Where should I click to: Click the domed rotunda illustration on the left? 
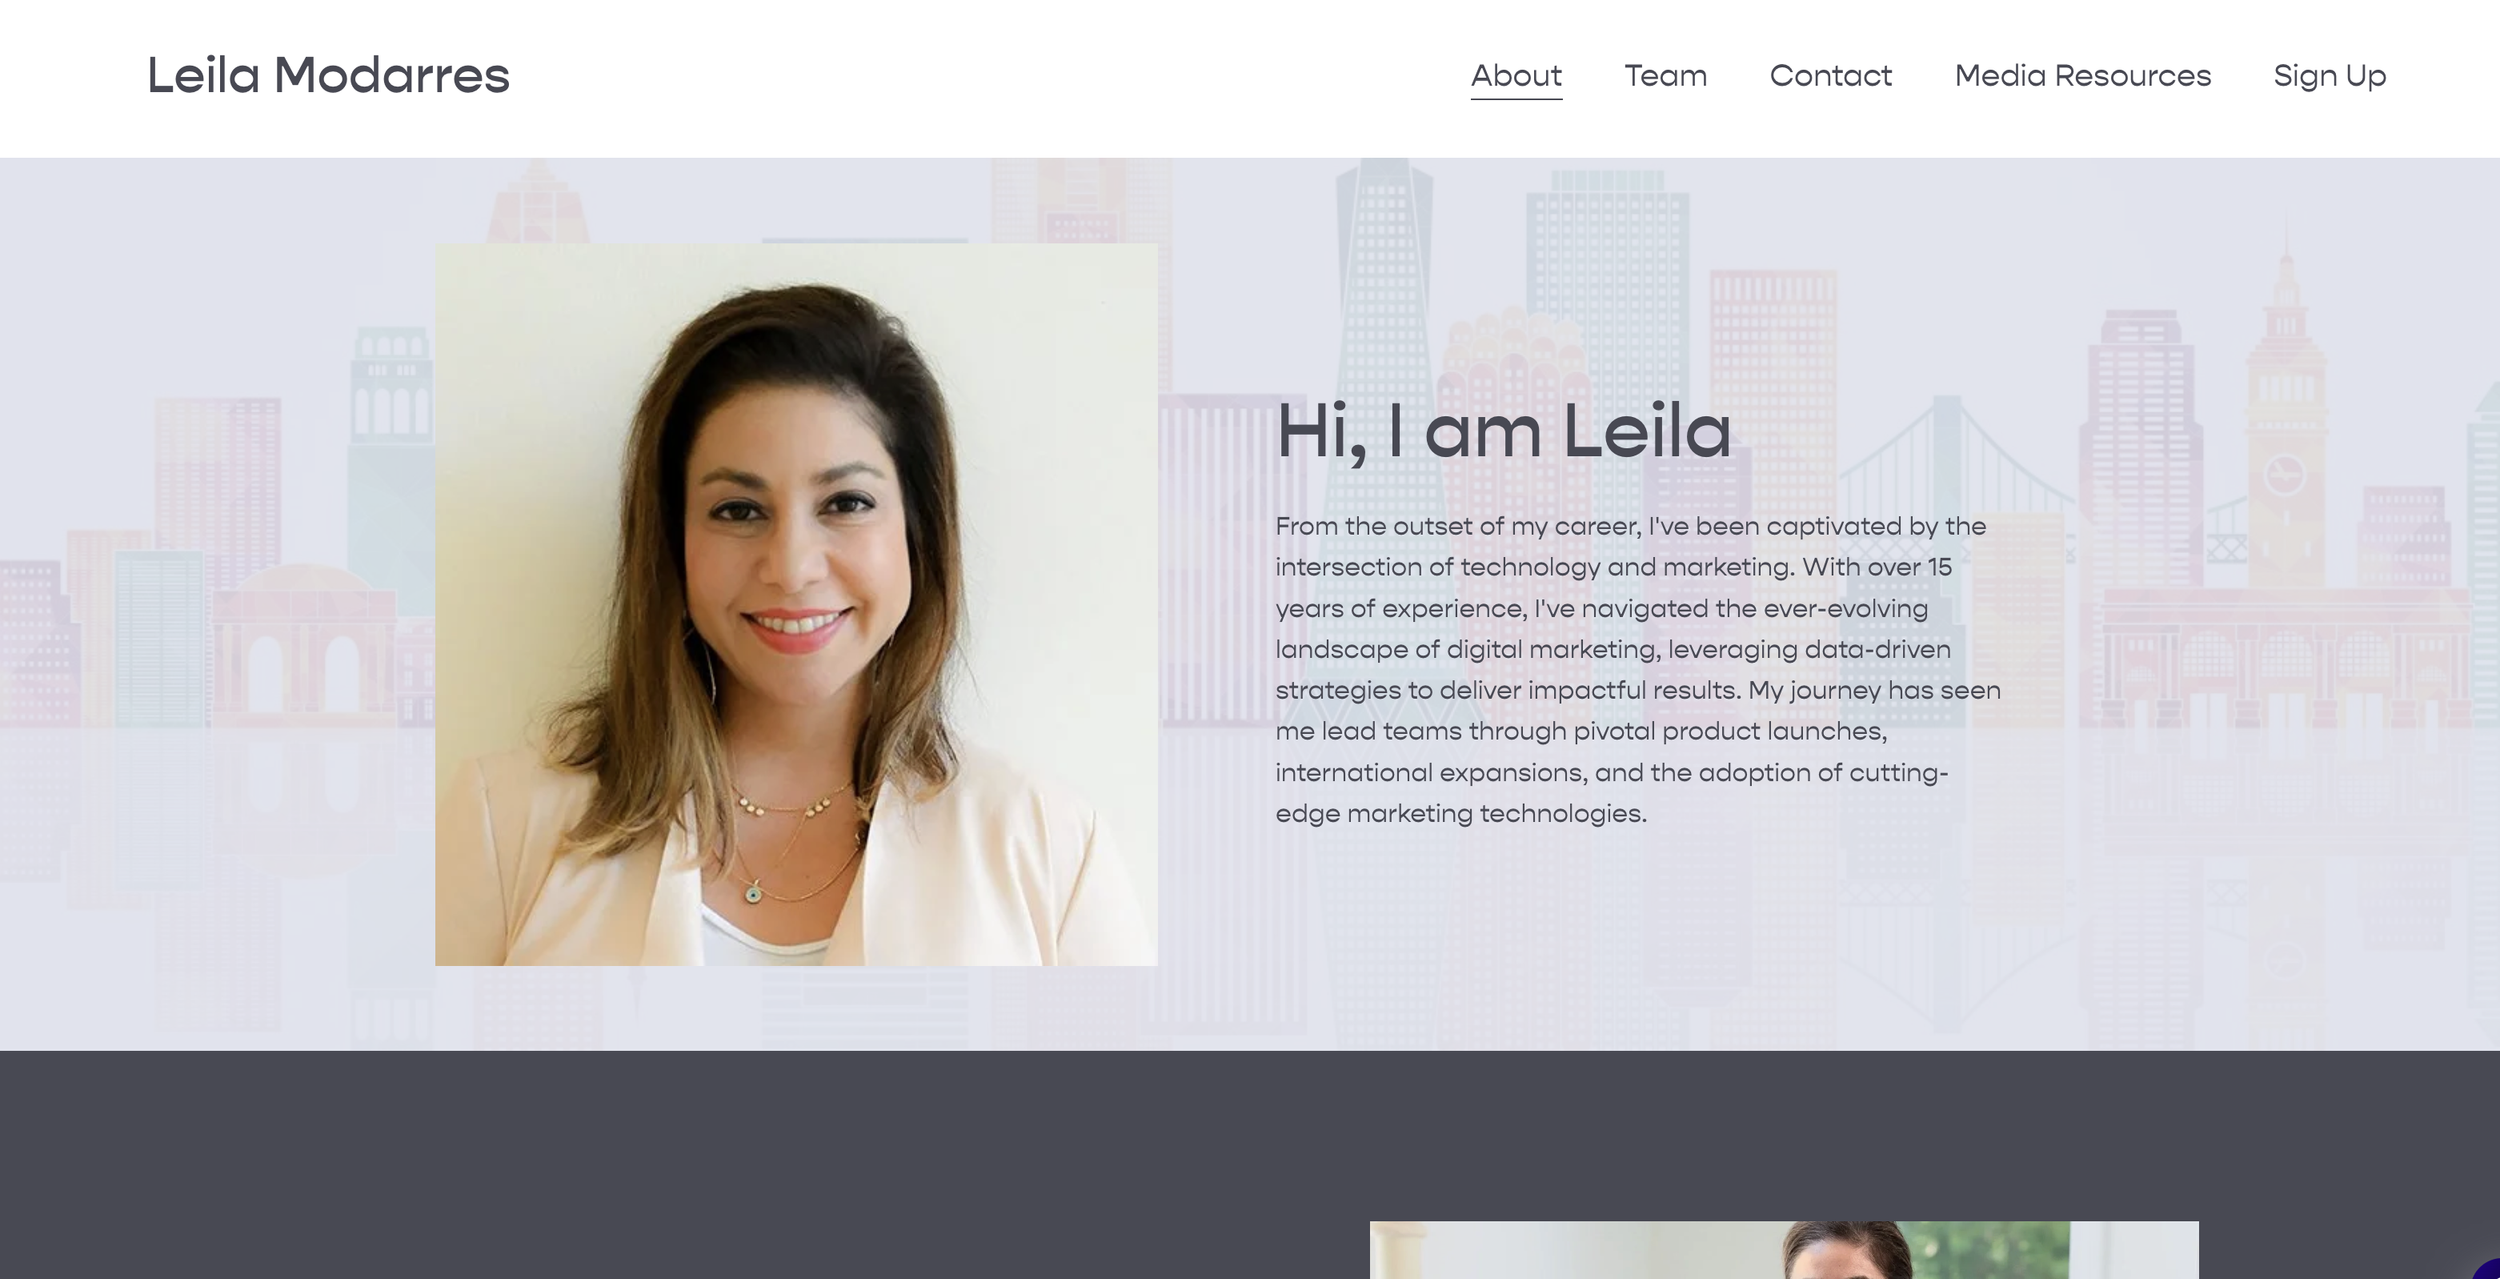(300, 640)
